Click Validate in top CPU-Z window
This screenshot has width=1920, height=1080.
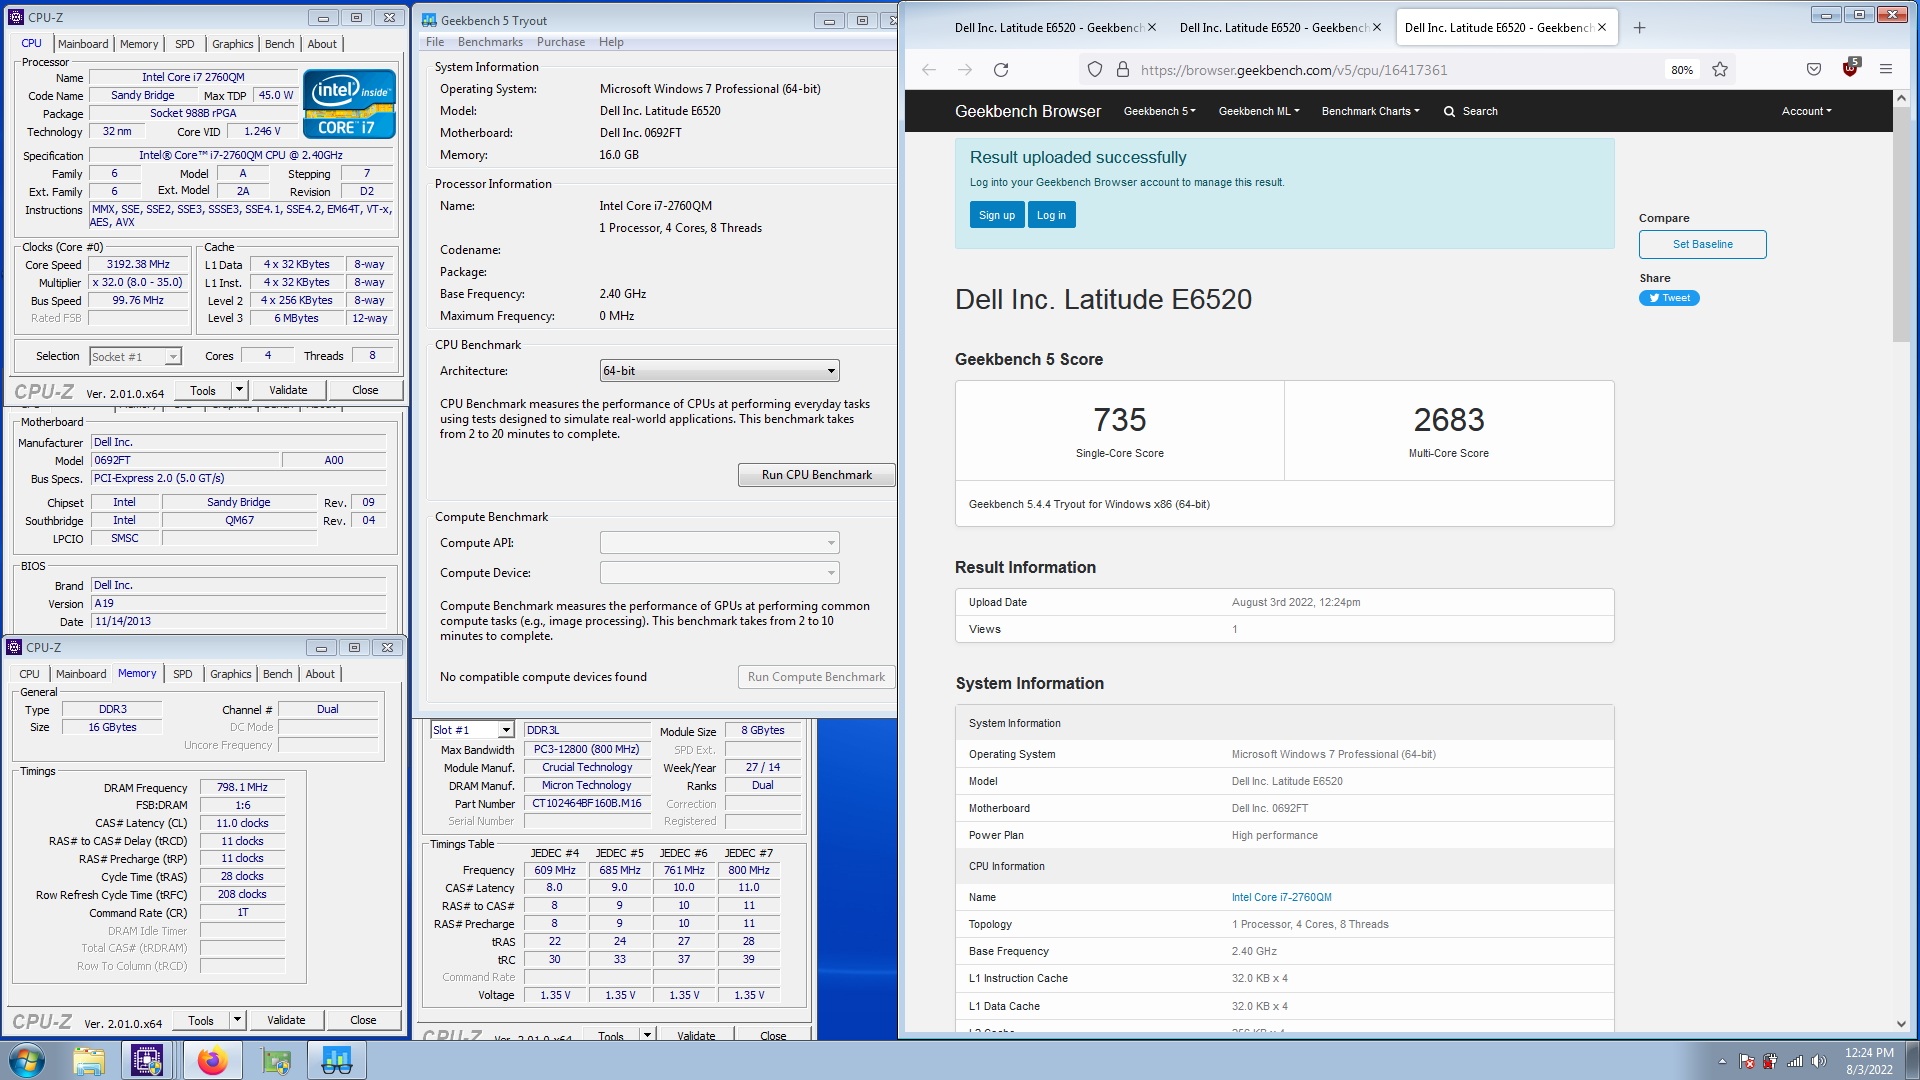point(288,390)
